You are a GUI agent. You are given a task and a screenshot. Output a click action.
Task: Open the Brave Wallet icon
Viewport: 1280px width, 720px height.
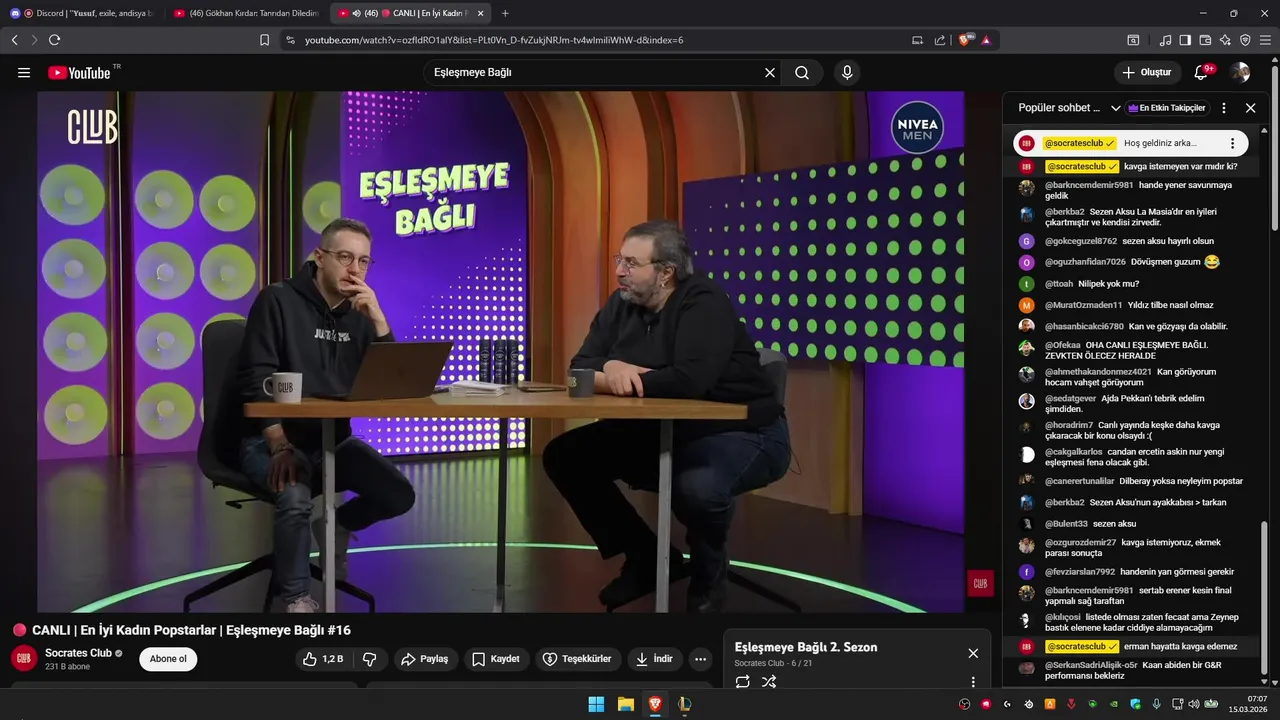1205,40
